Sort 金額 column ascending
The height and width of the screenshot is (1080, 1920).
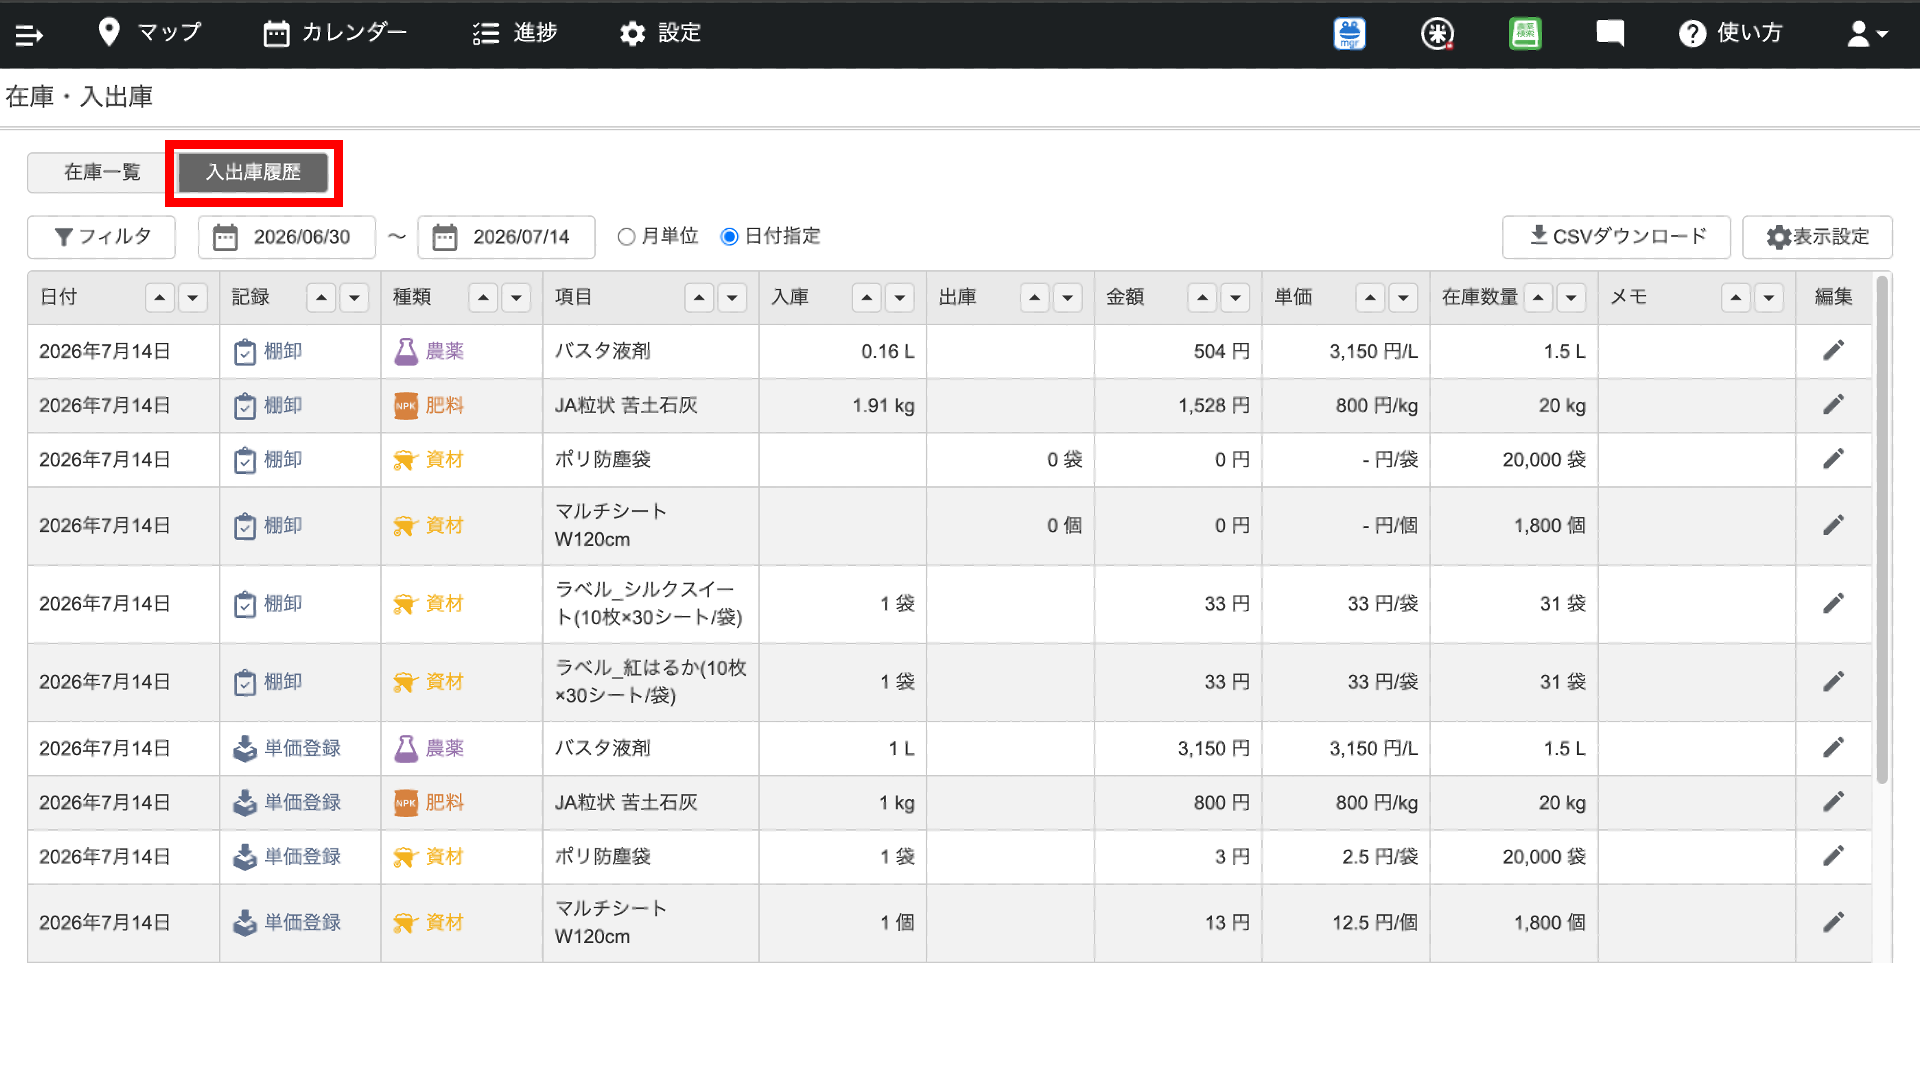pyautogui.click(x=1203, y=298)
